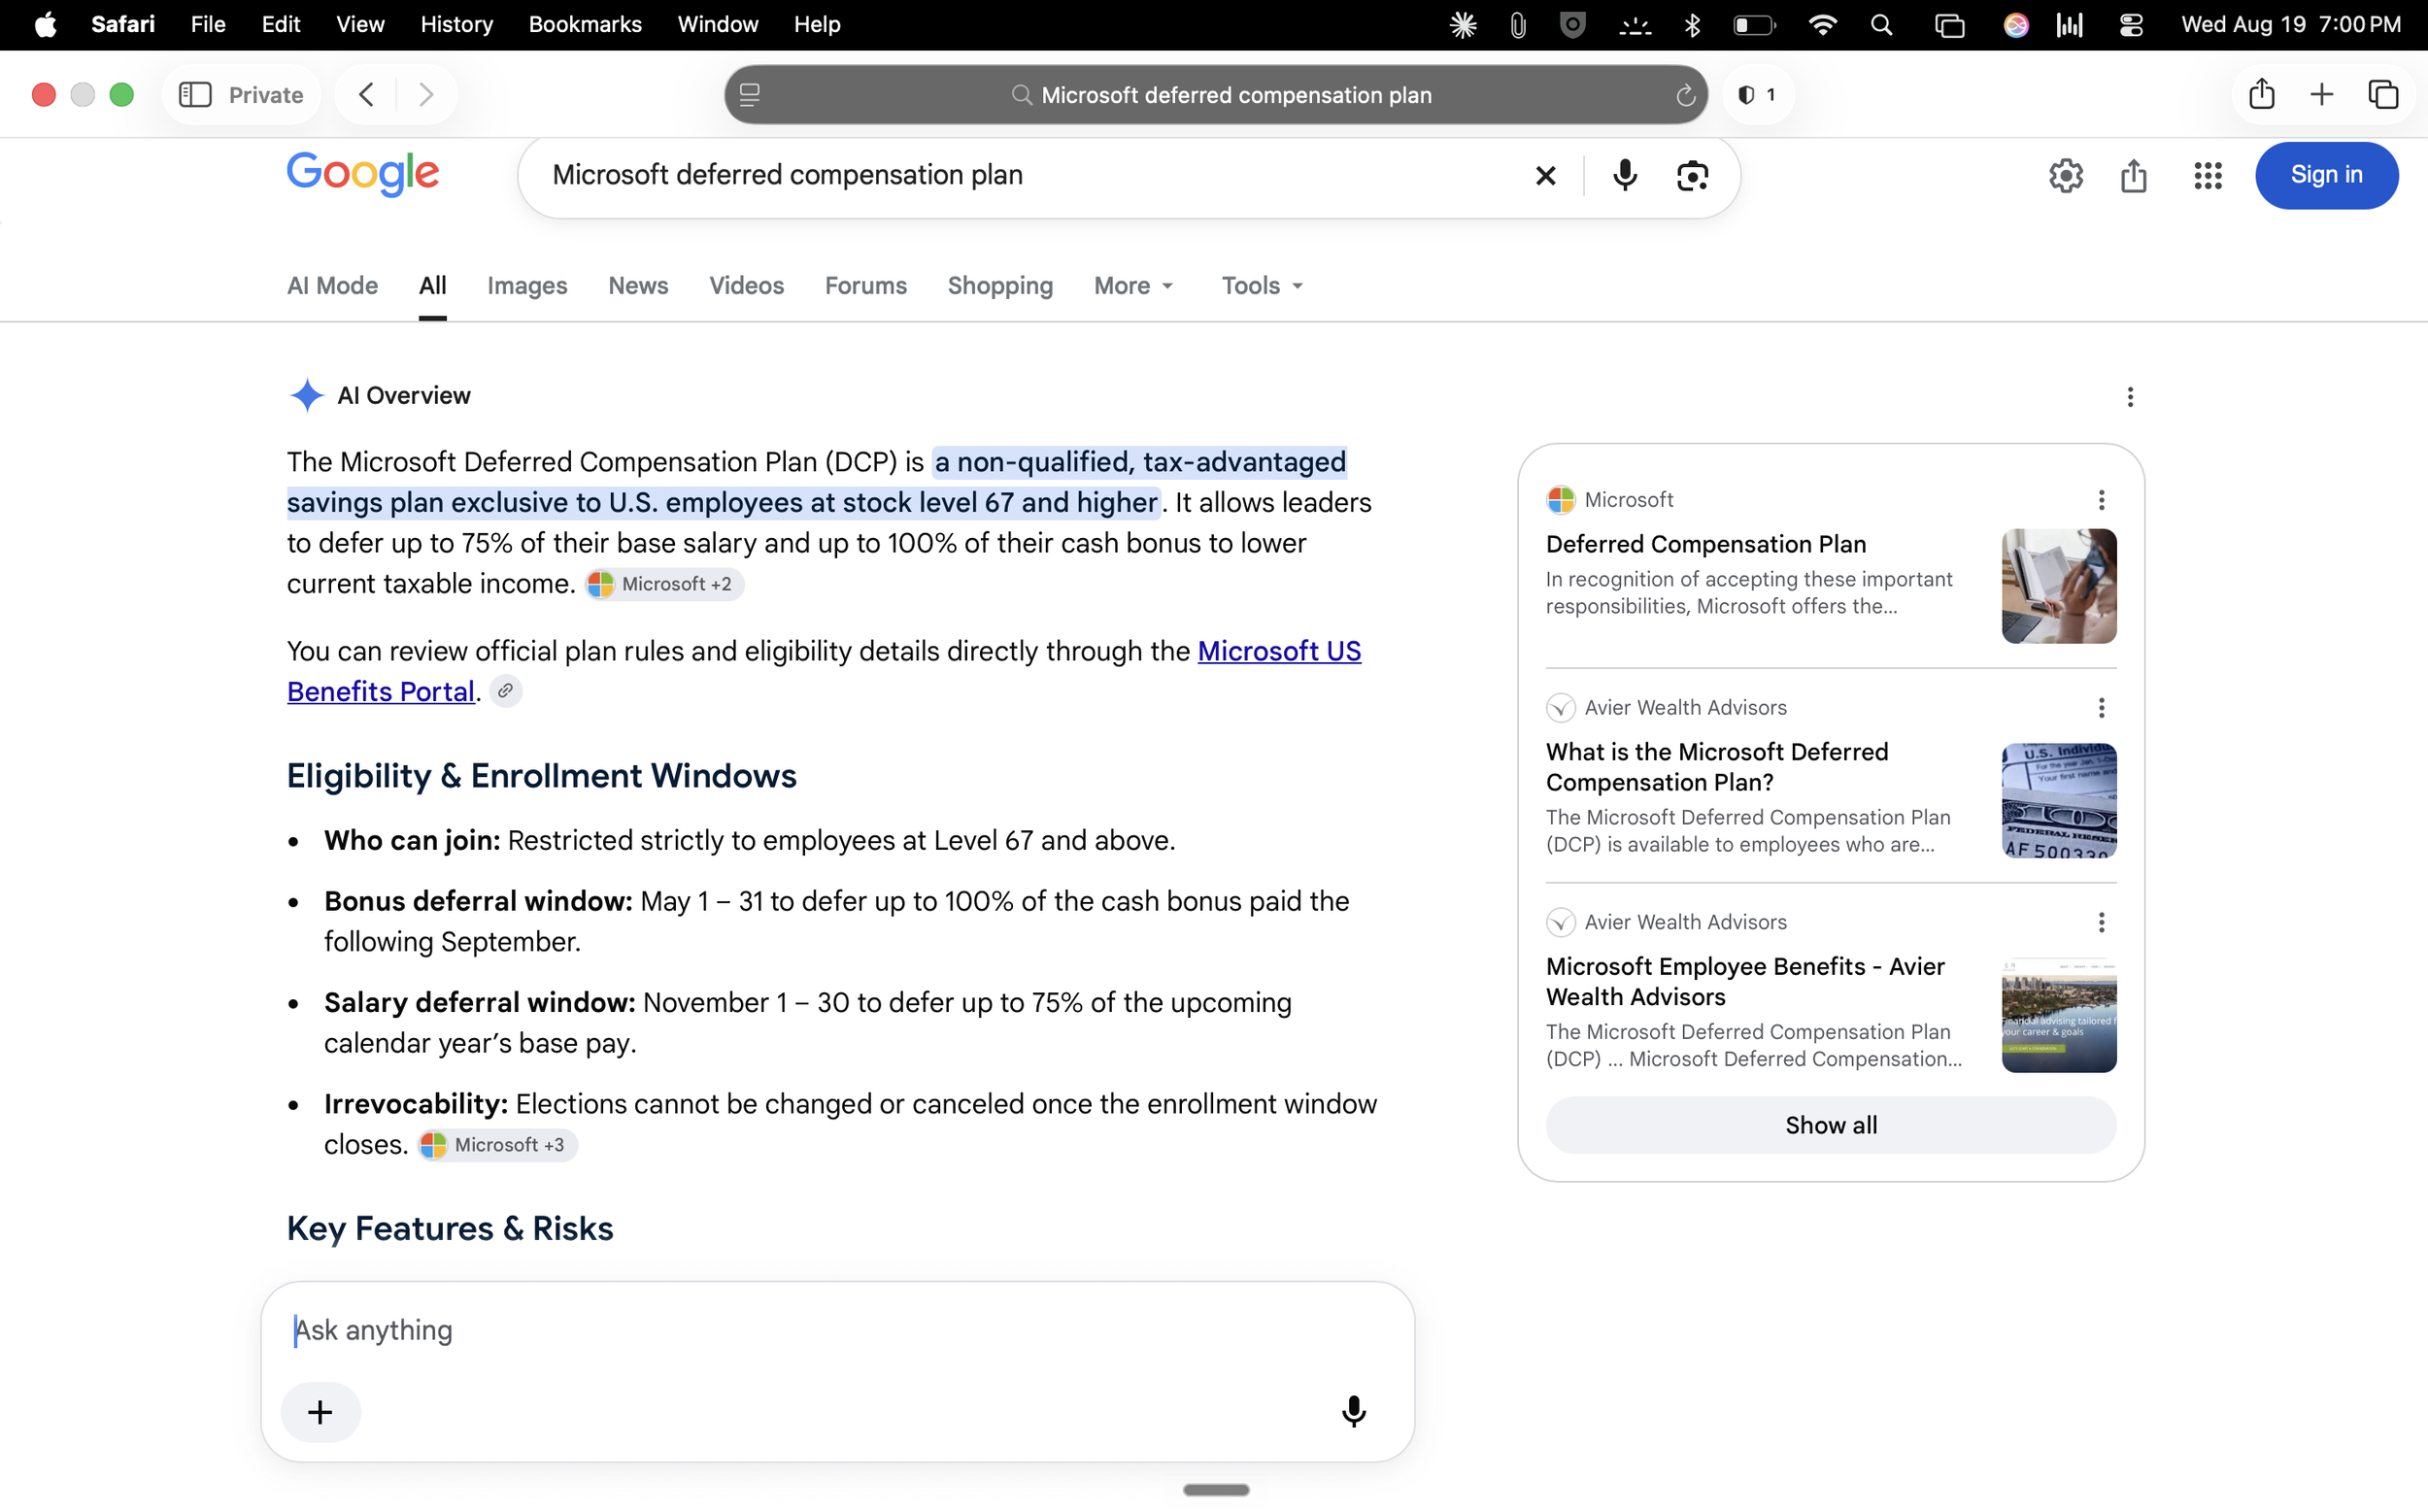
Task: Open the Deferred Compensation Plan source title
Action: tap(1705, 544)
